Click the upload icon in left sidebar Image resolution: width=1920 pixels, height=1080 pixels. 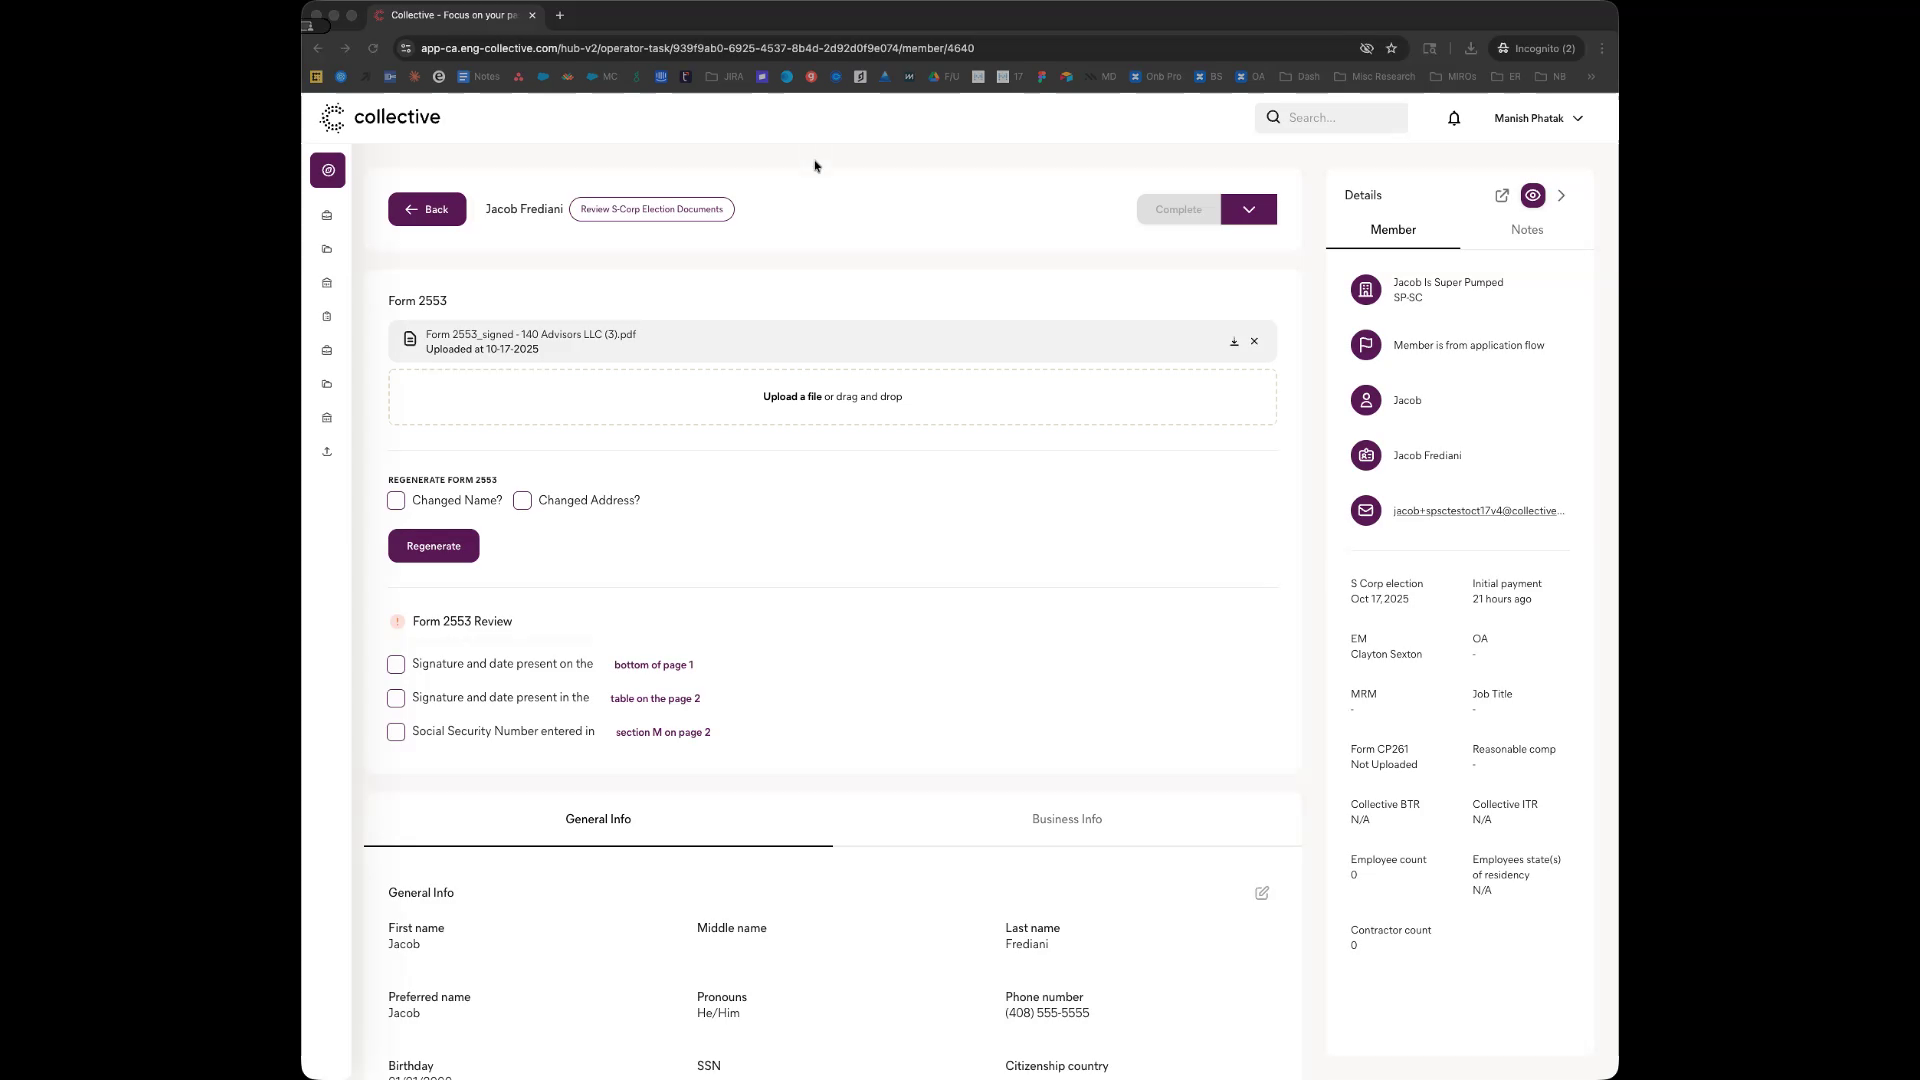point(327,452)
